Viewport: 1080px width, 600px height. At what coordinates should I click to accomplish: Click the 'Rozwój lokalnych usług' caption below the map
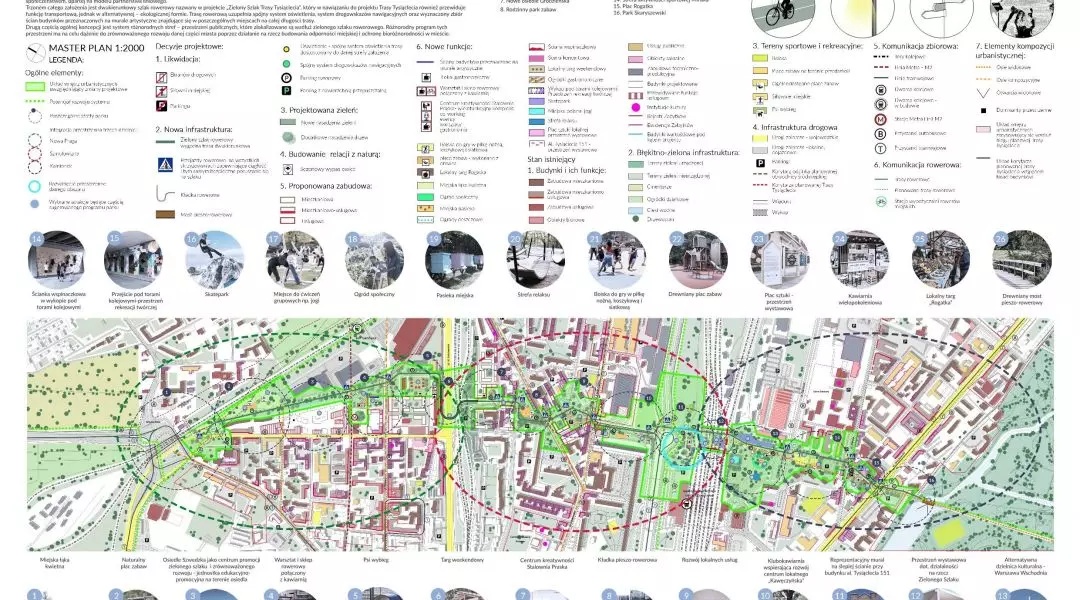click(x=709, y=560)
